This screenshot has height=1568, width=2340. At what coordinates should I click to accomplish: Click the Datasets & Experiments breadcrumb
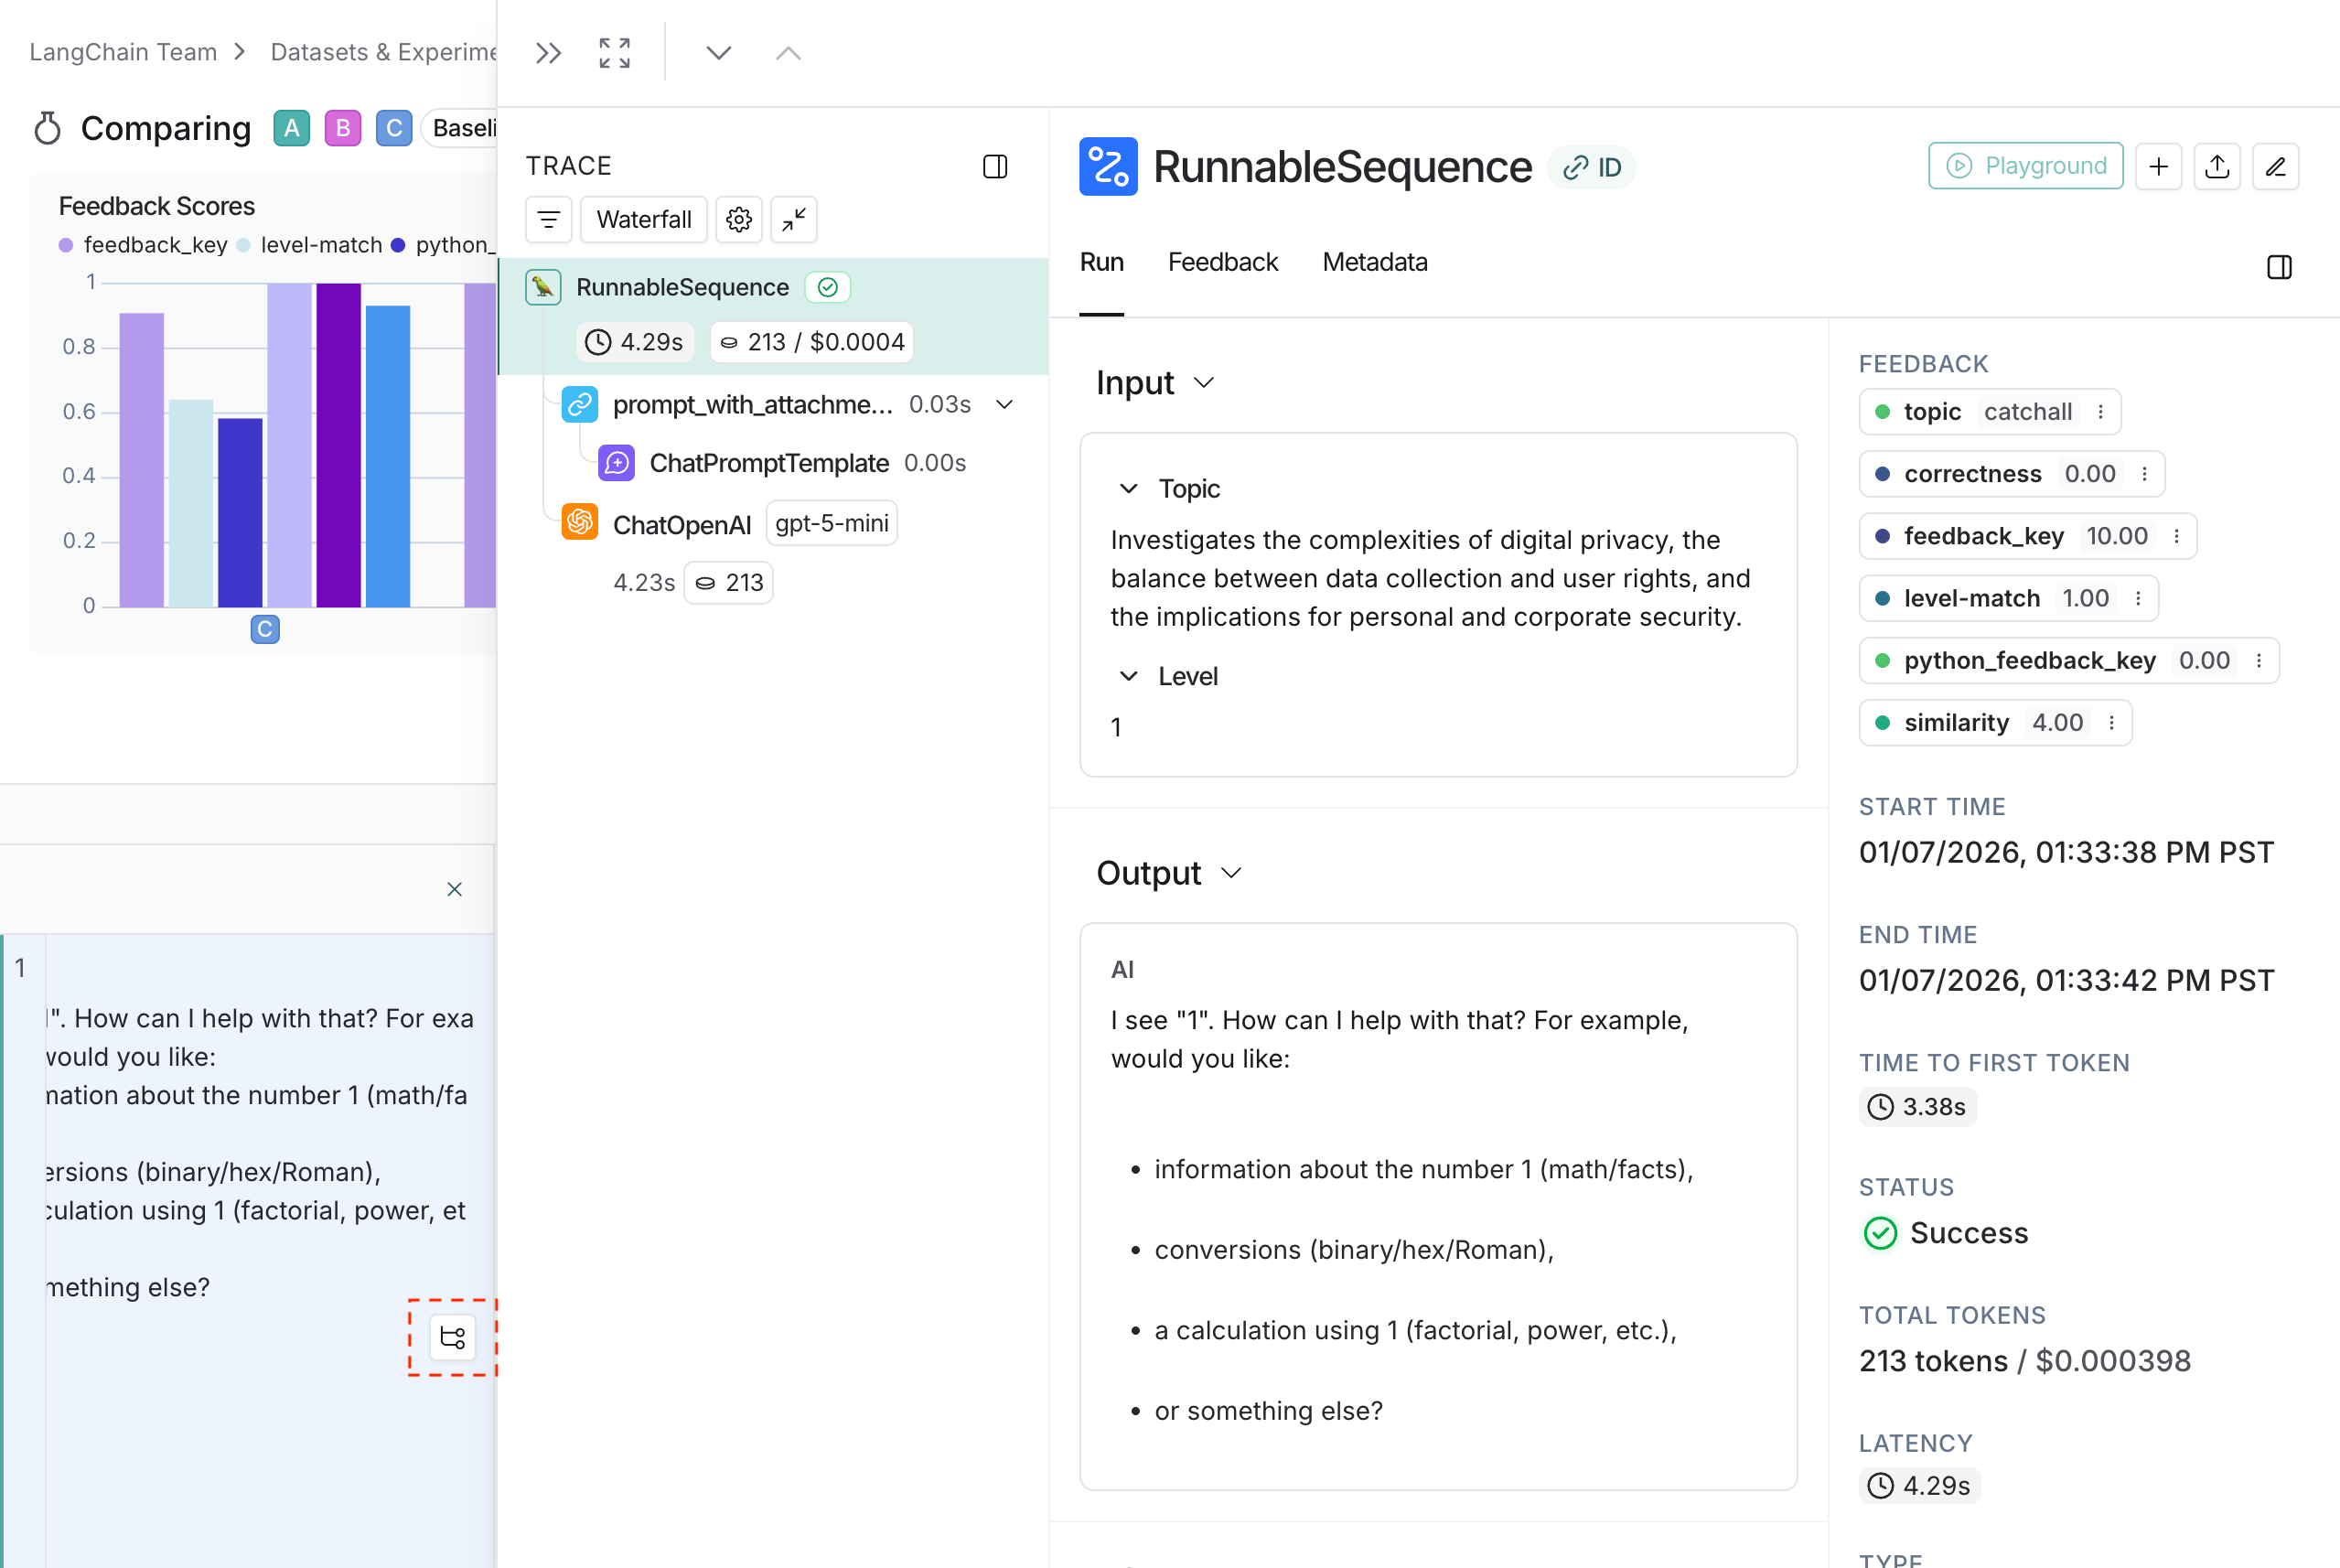(x=384, y=52)
